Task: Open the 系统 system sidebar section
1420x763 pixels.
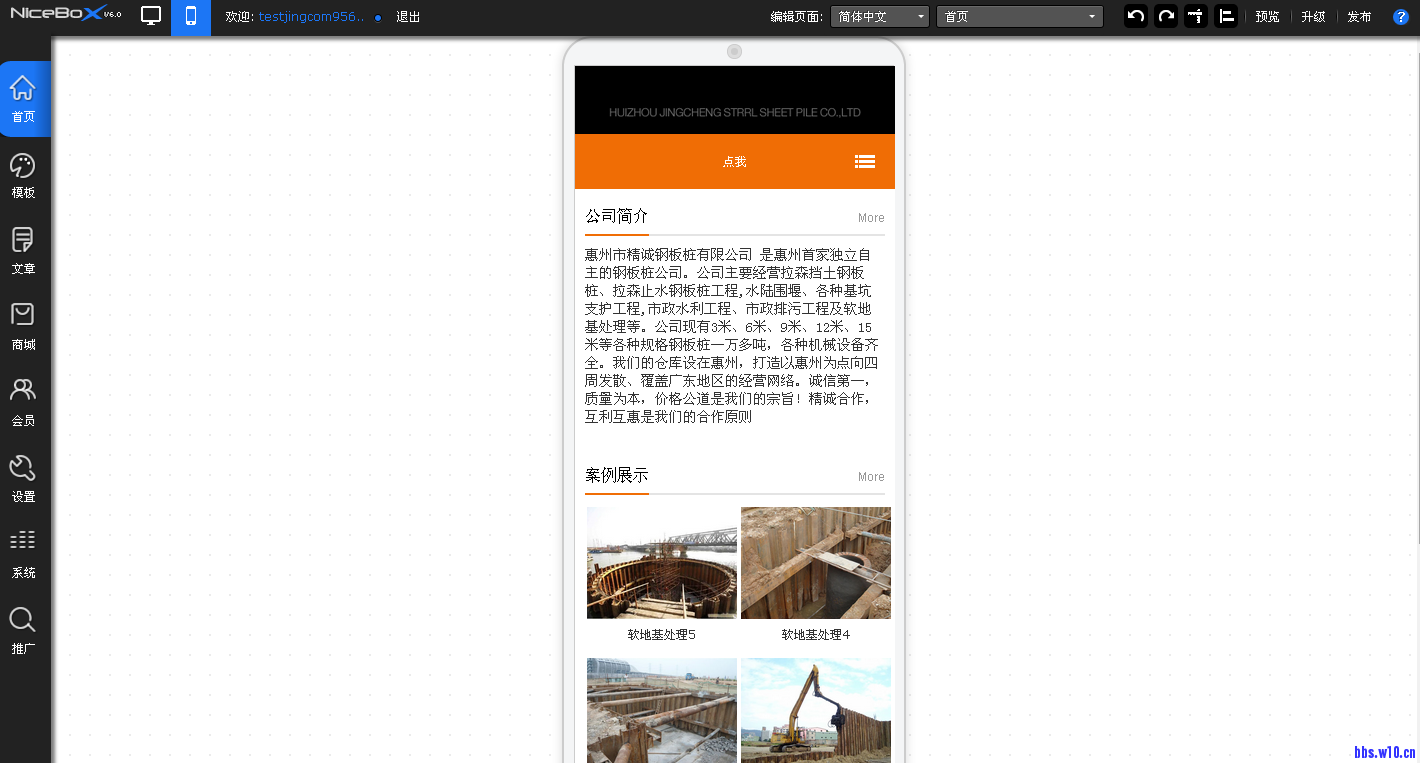Action: (23, 556)
